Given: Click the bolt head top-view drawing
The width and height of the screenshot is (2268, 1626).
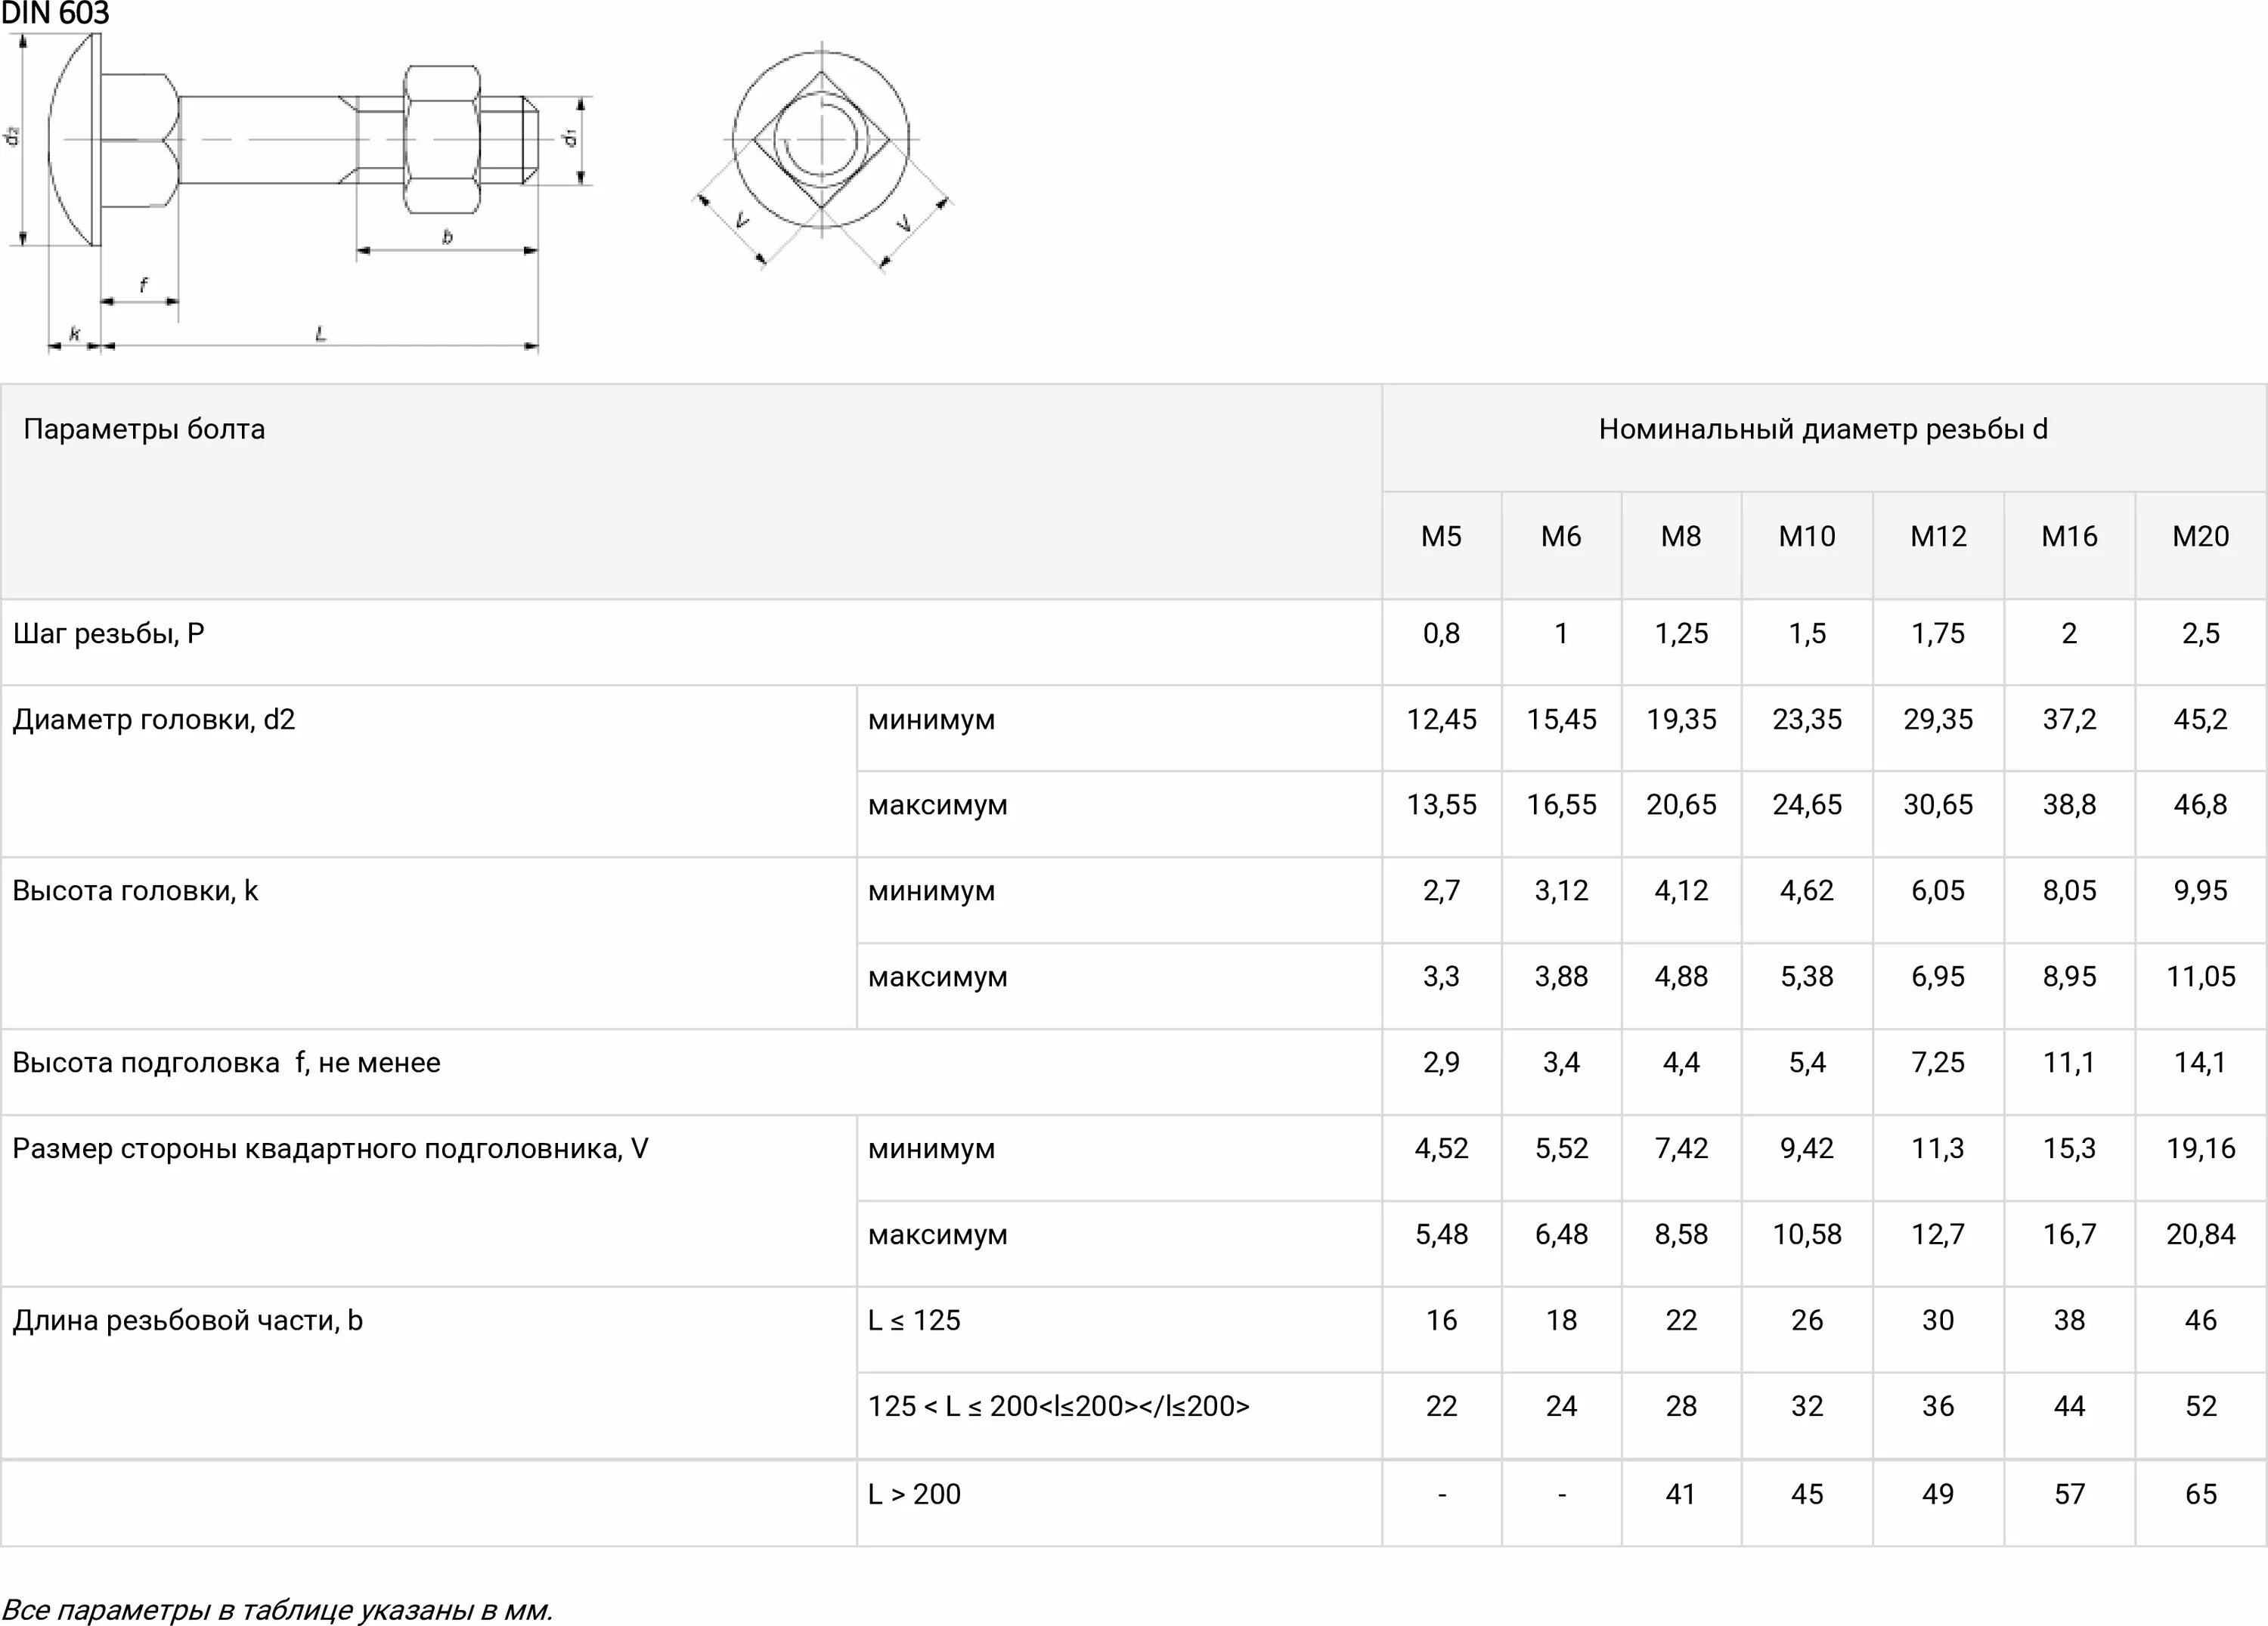Looking at the screenshot, I should coord(821,157).
